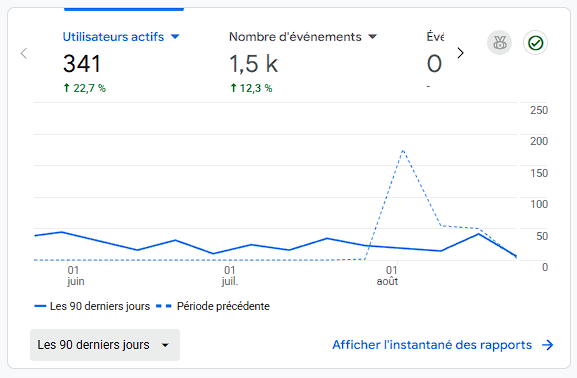Click the Les 90 derniers jours legend entry
The image size is (577, 378).
tap(92, 306)
